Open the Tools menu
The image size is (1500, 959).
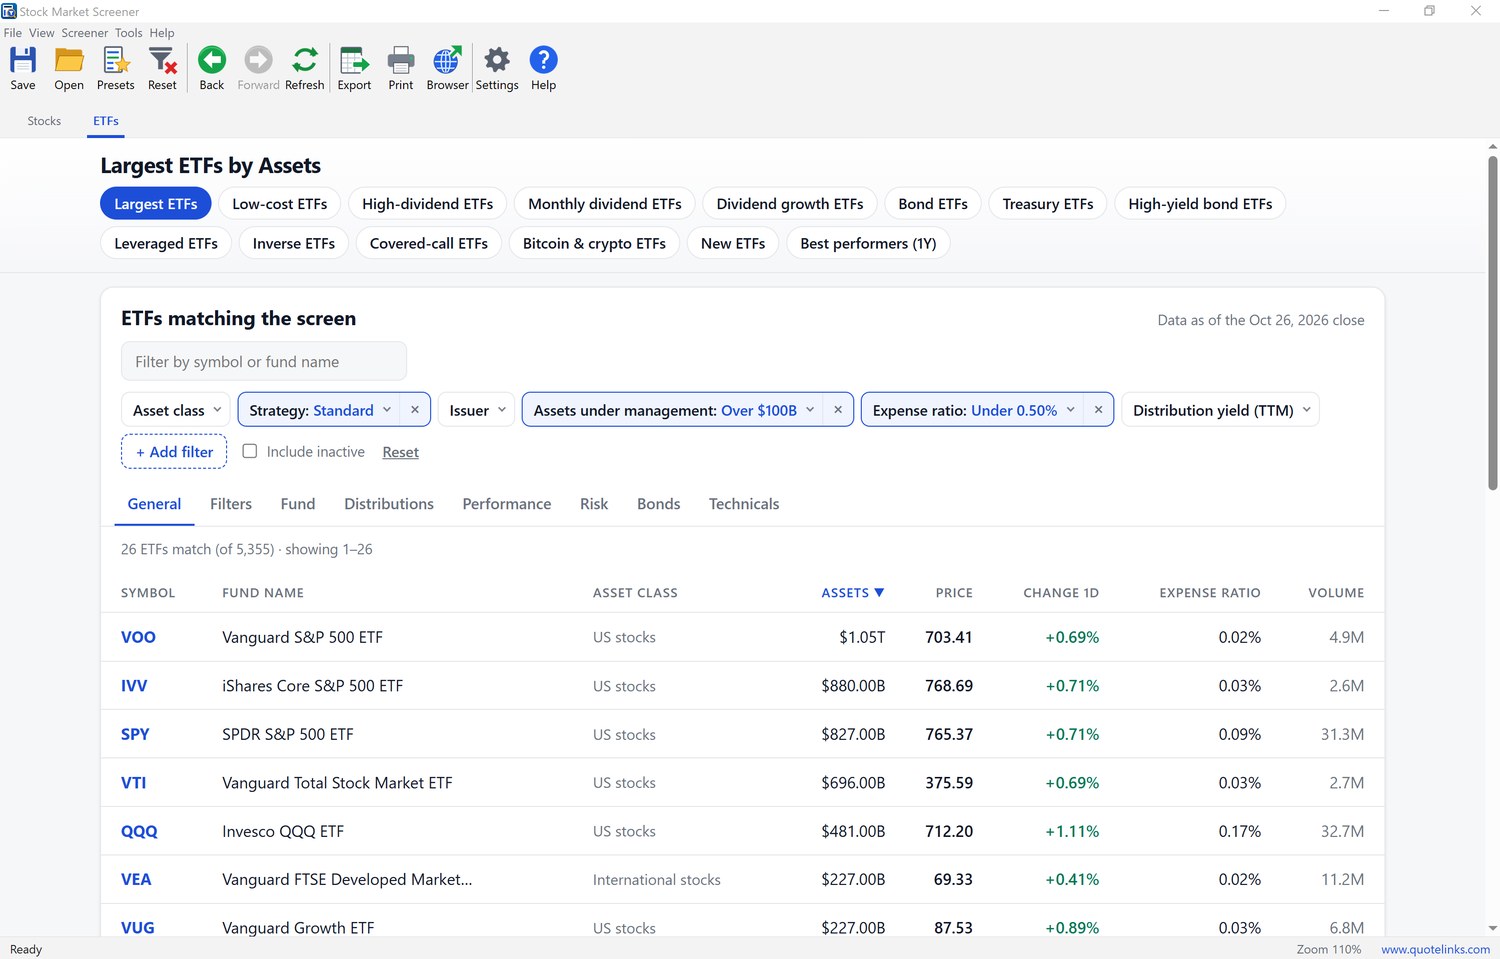[128, 33]
